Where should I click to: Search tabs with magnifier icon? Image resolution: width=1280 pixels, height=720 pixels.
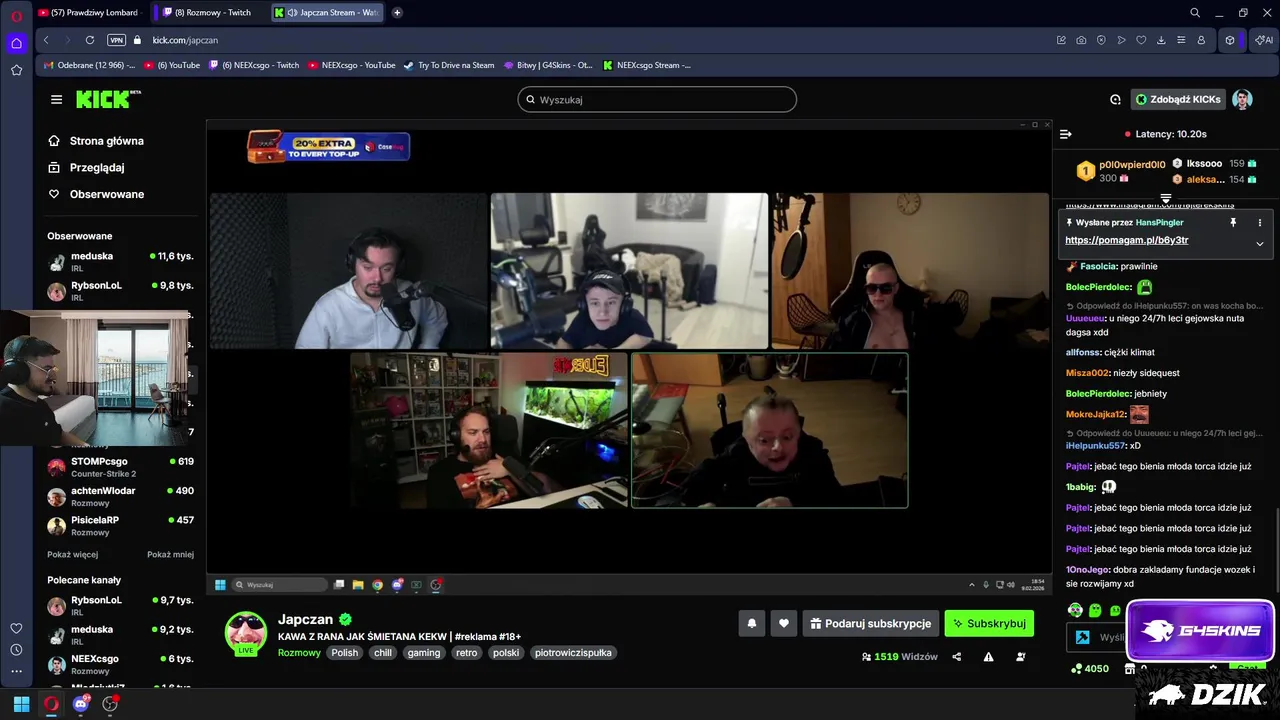(1195, 13)
